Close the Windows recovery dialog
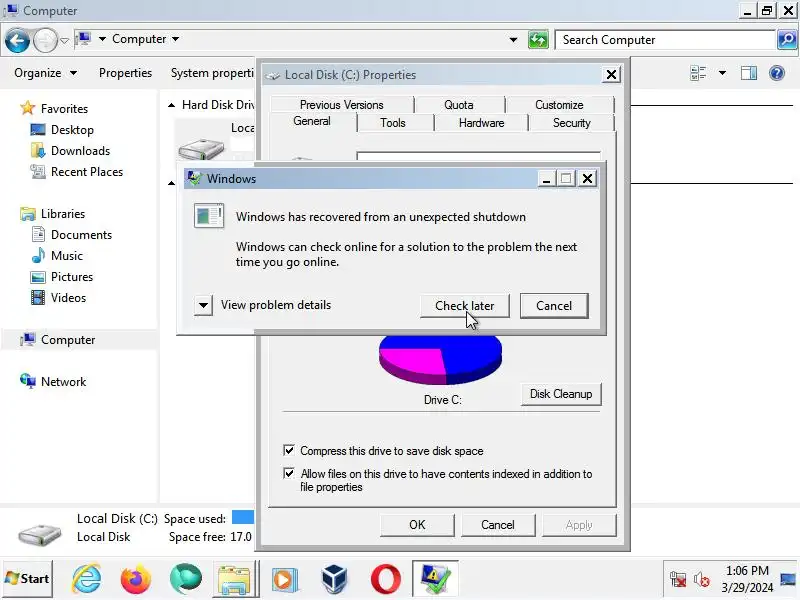This screenshot has width=800, height=600. 587,179
